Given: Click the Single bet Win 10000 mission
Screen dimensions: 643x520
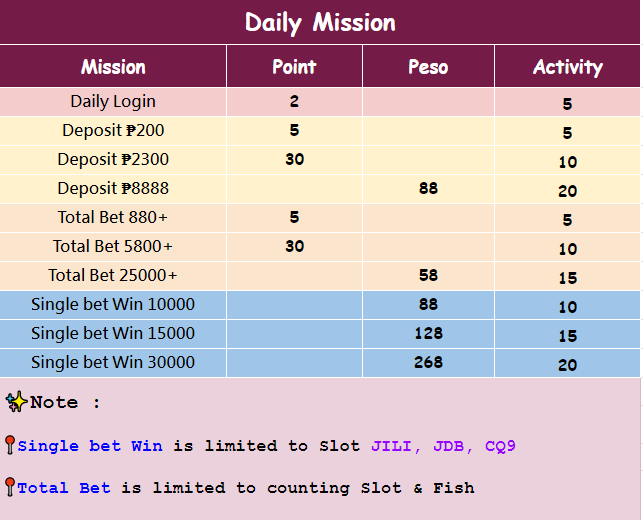Looking at the screenshot, I should 113,305.
